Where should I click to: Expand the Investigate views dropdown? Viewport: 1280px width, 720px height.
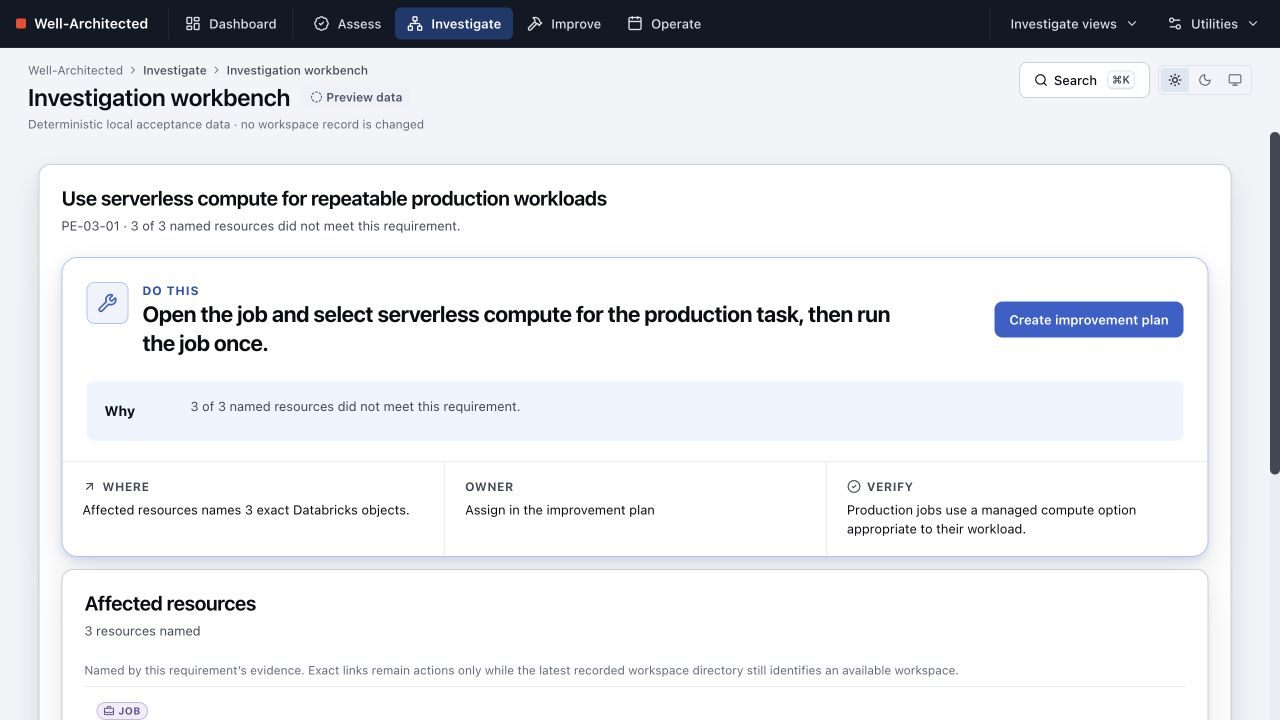click(x=1074, y=24)
